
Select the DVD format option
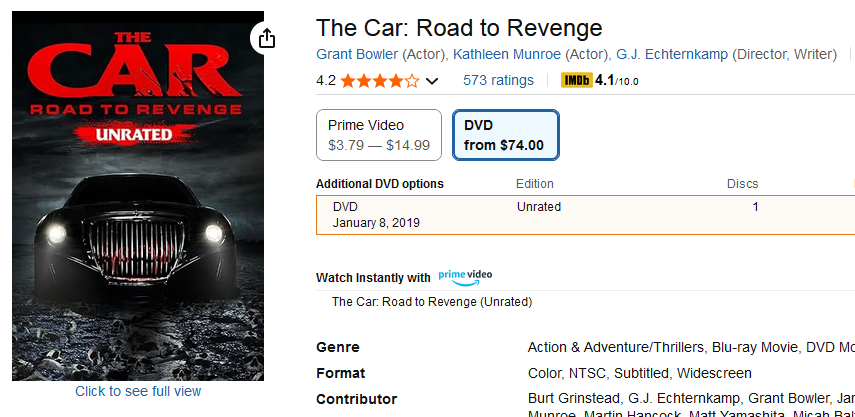point(505,135)
